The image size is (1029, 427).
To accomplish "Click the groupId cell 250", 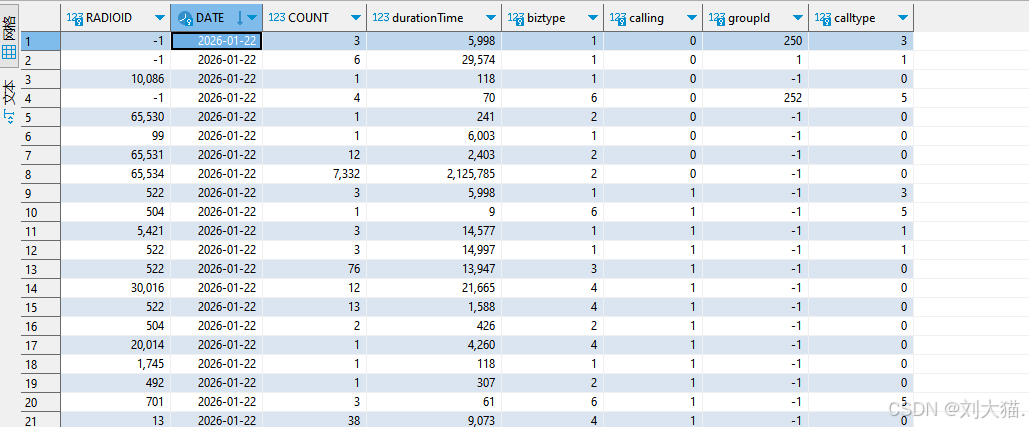I will (x=755, y=41).
